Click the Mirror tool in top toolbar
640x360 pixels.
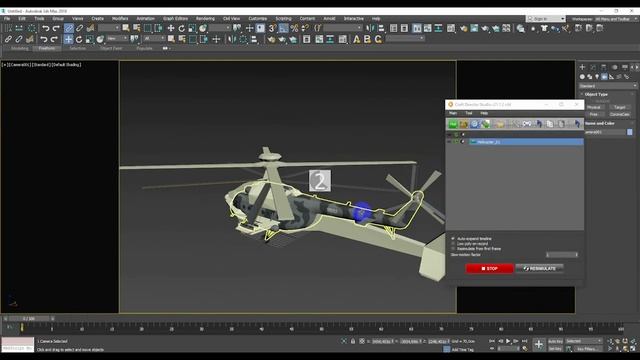click(370, 28)
